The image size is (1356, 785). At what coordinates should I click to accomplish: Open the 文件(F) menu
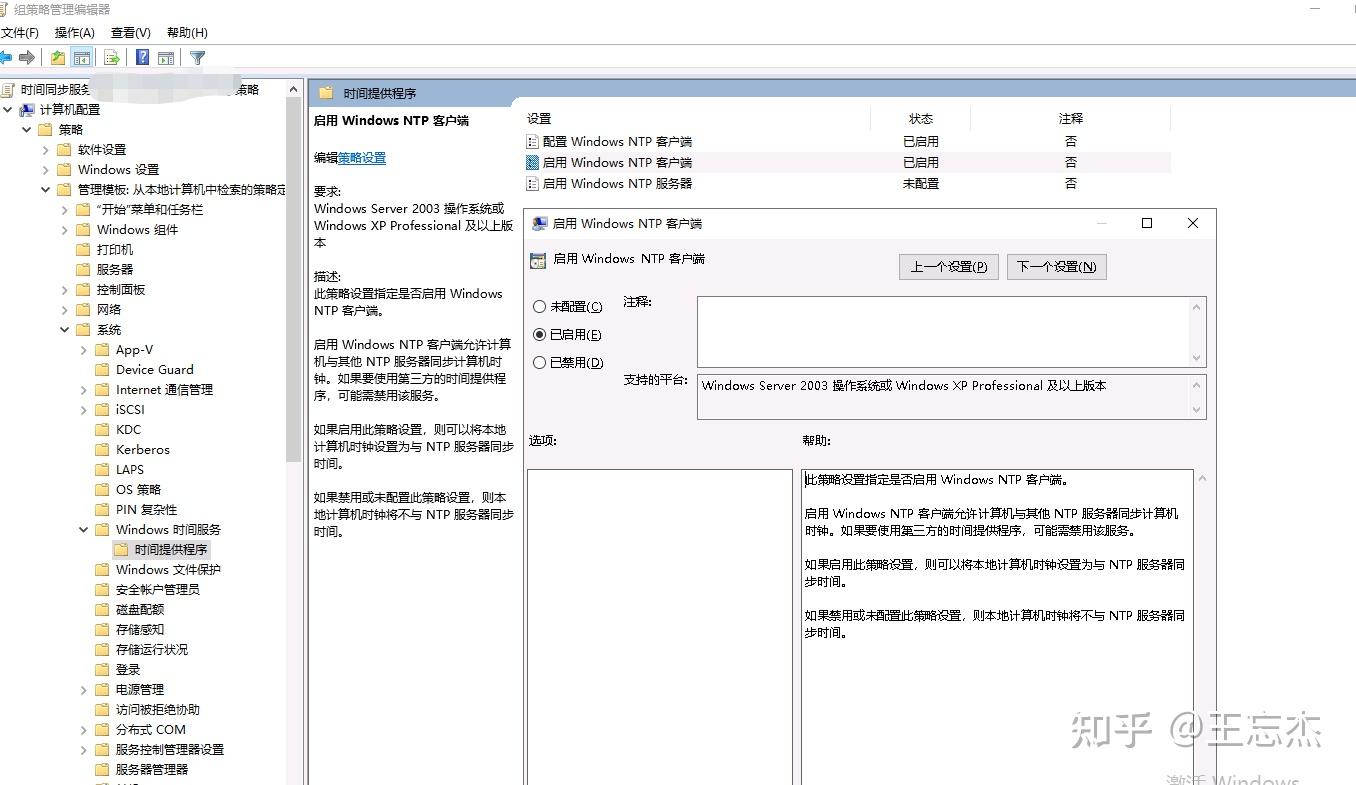(19, 33)
